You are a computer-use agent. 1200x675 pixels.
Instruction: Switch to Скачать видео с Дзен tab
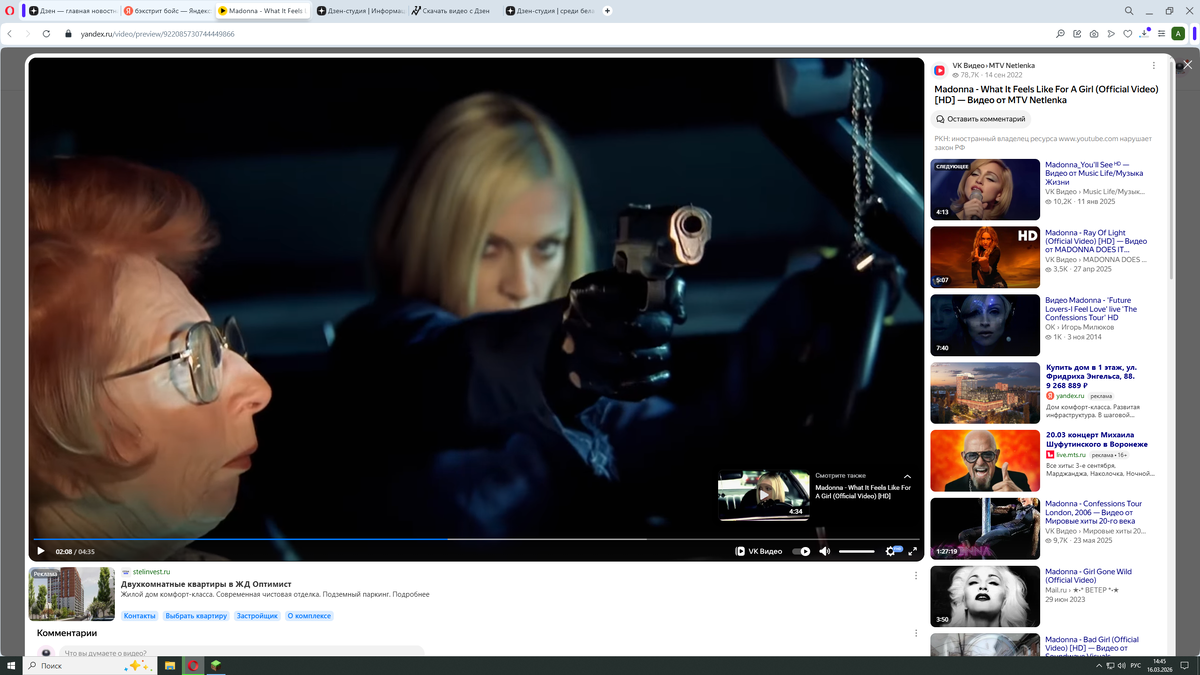click(453, 10)
